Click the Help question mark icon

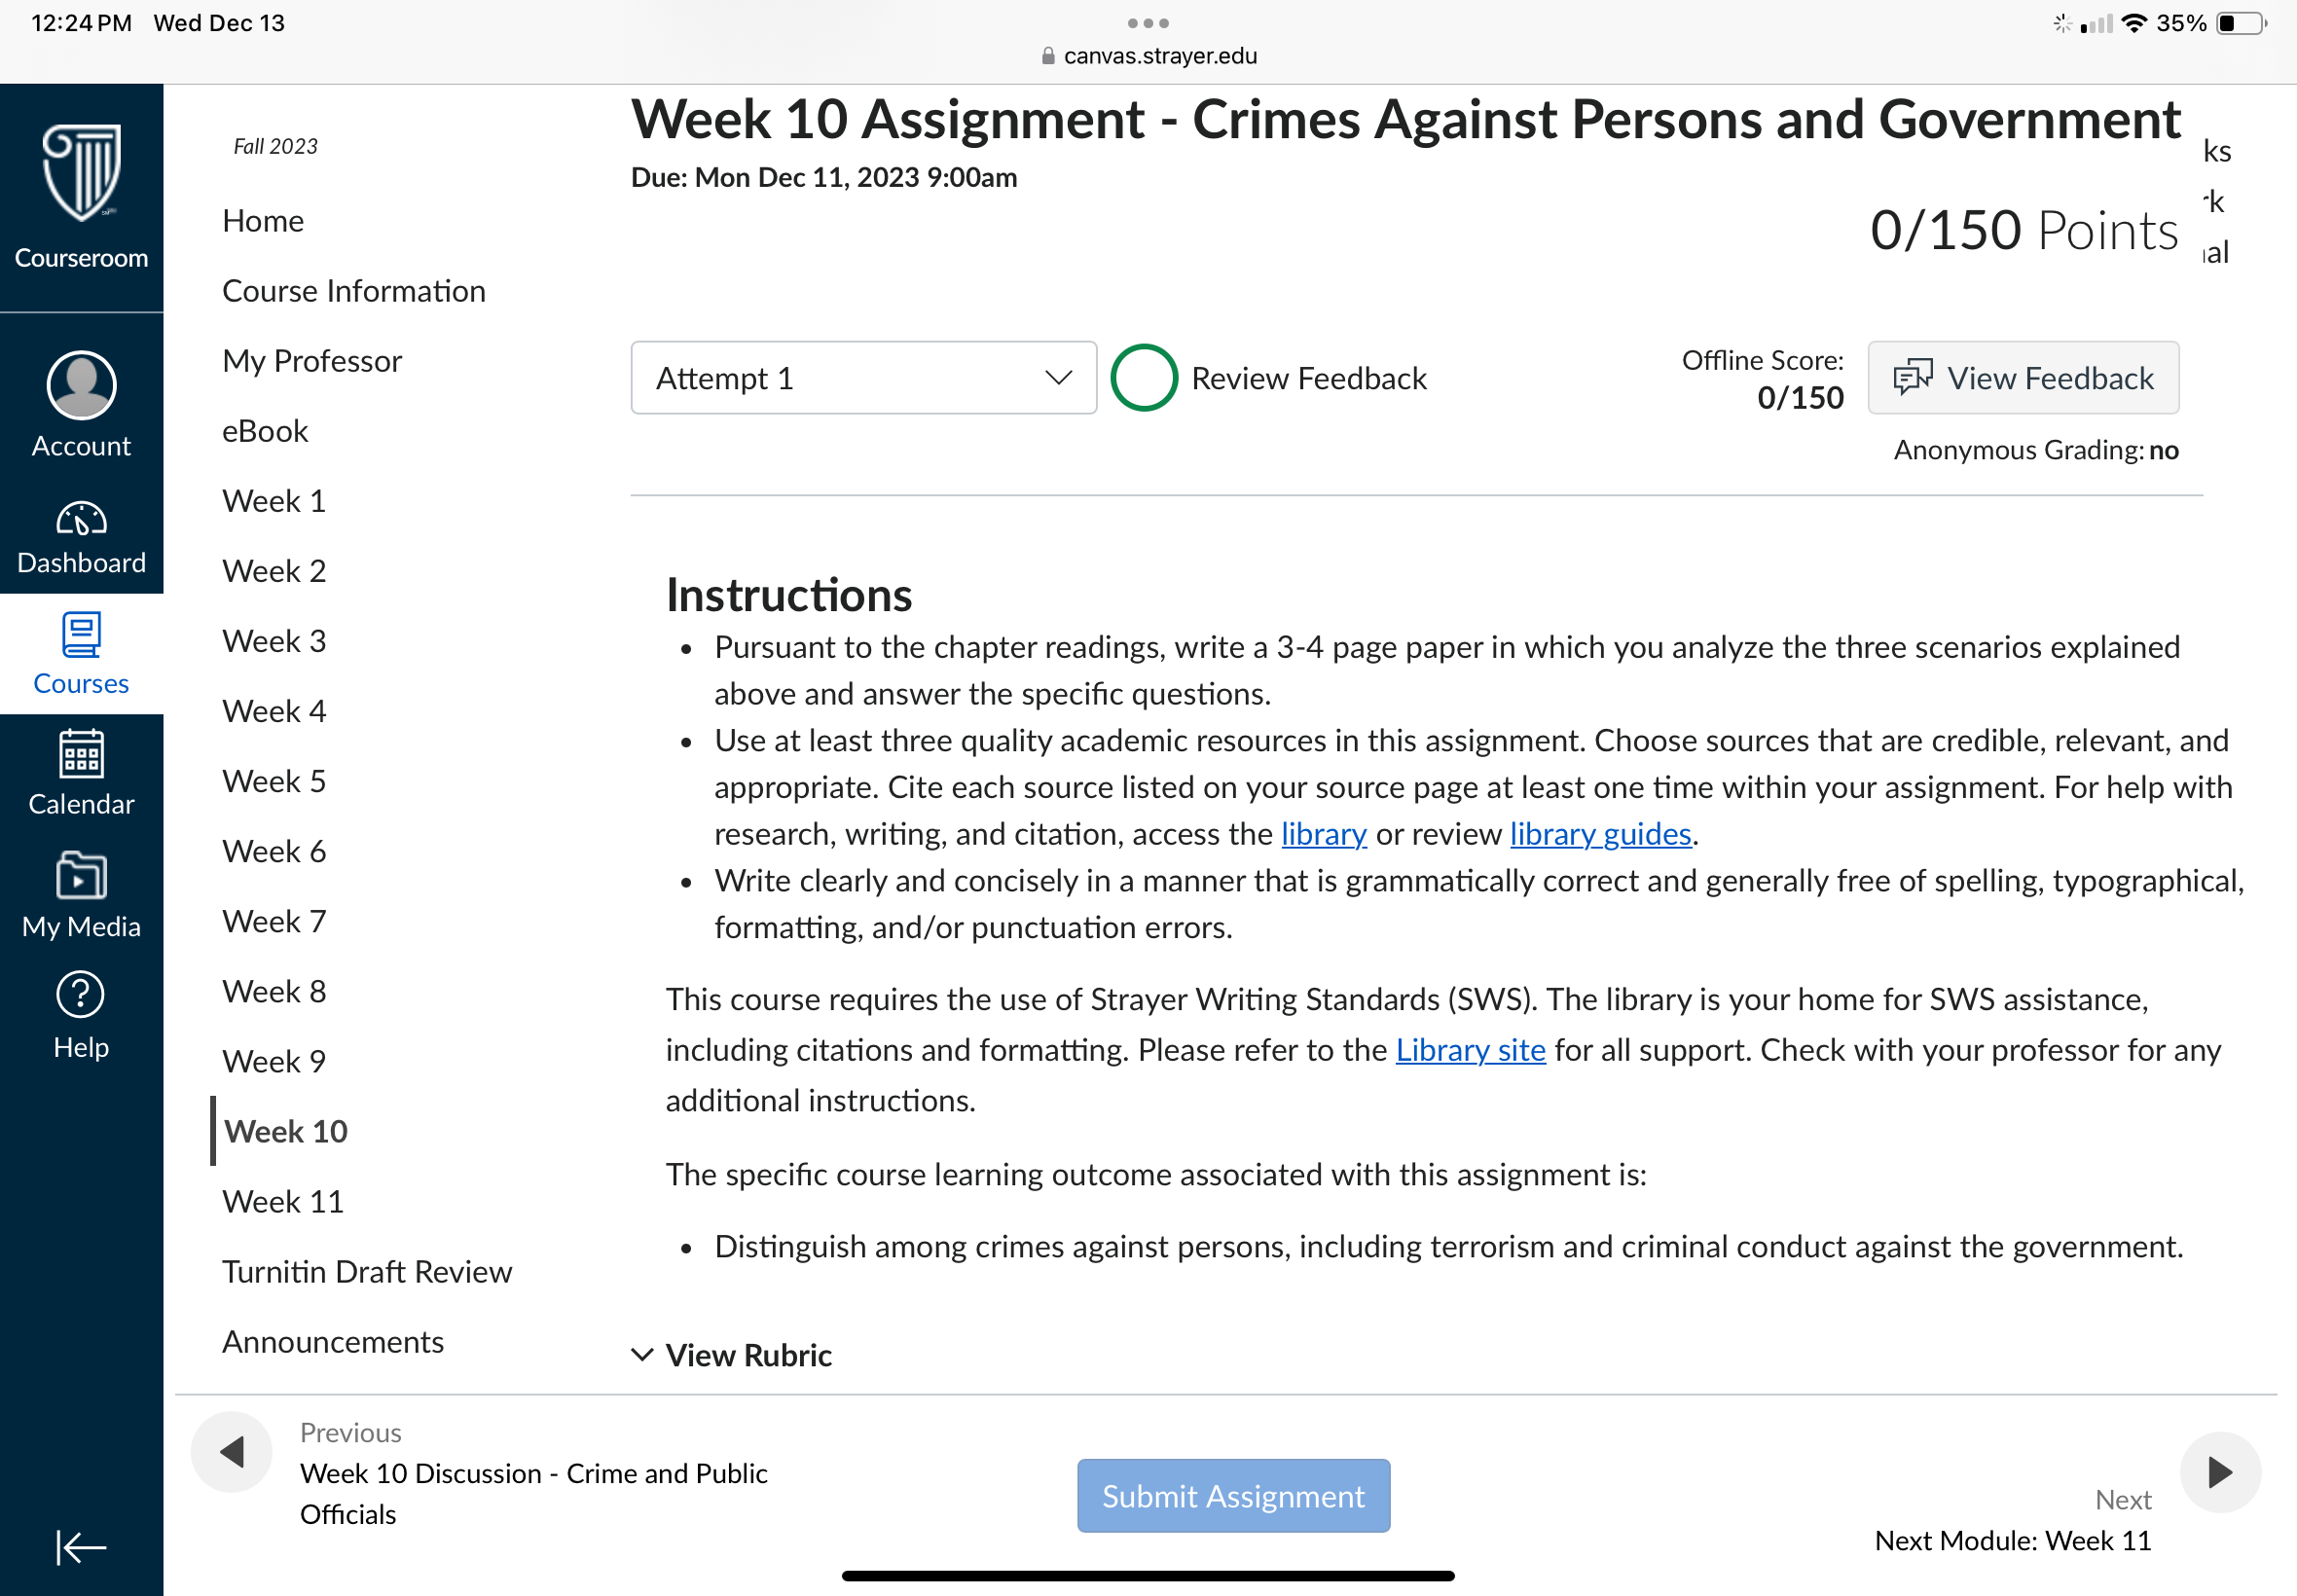pos(81,995)
